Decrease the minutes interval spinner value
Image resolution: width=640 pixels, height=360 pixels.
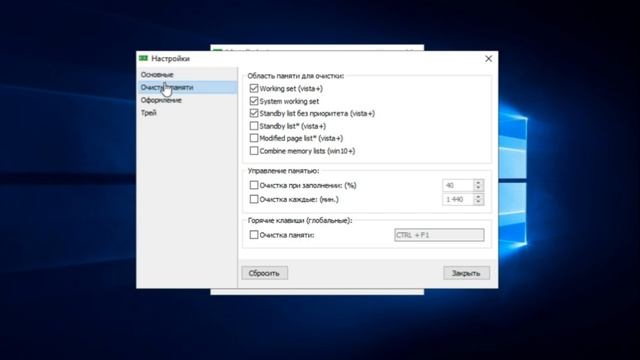click(x=479, y=202)
